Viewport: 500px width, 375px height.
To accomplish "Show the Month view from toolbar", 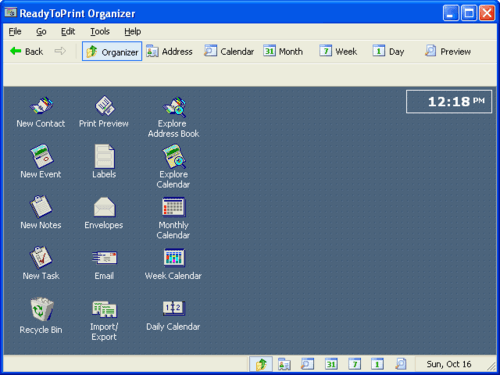I will tap(283, 51).
